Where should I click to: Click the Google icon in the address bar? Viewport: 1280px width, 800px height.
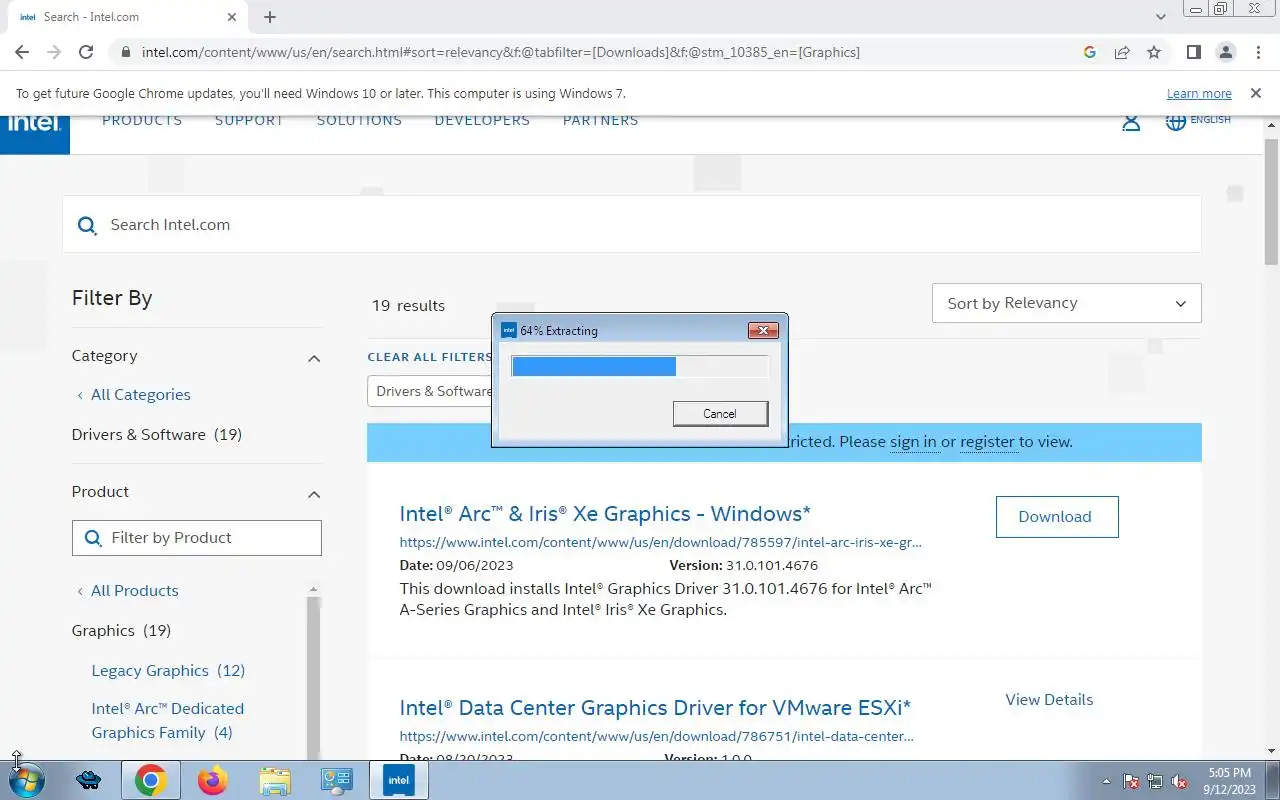pos(1090,52)
